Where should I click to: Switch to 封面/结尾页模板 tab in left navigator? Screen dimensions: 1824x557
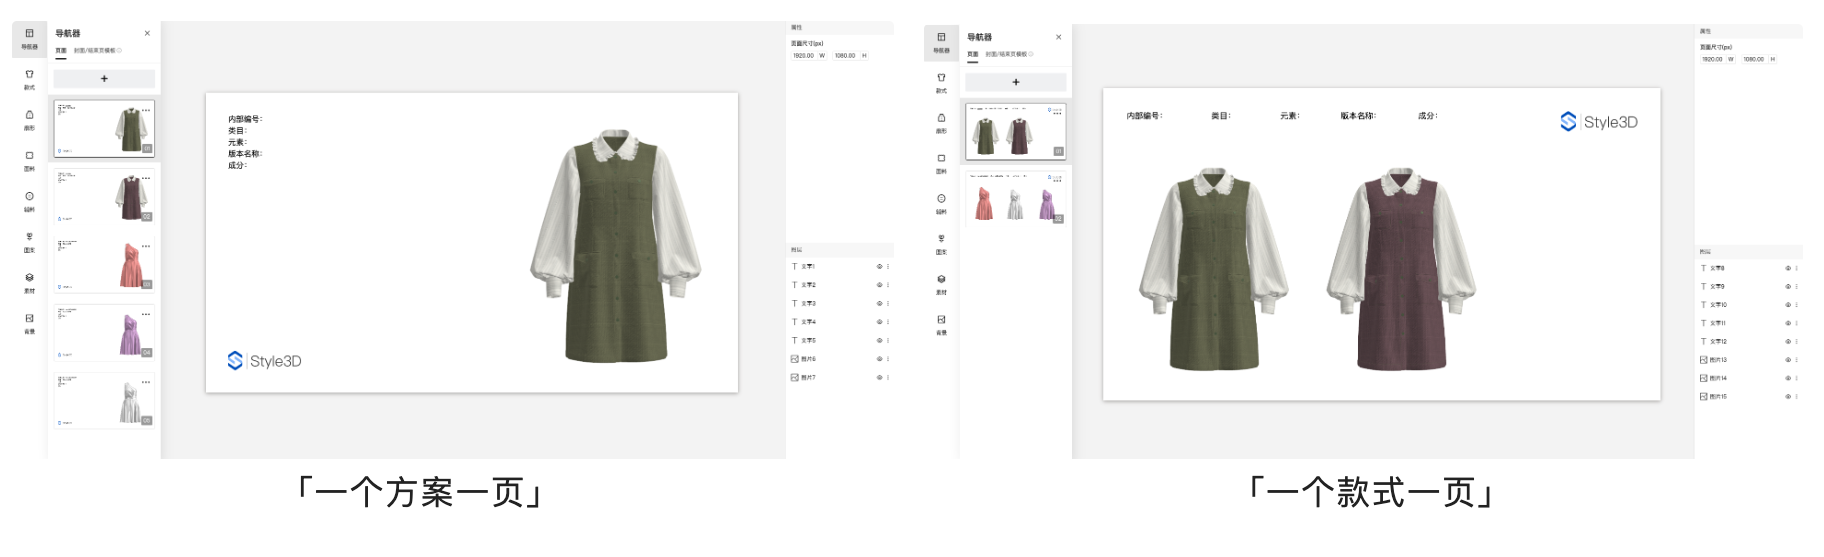tap(97, 50)
